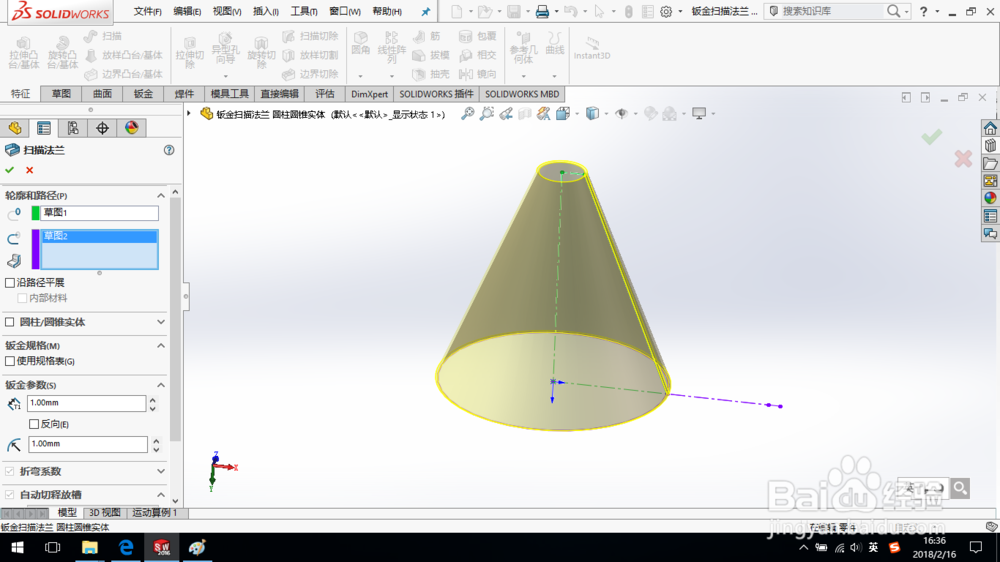The width and height of the screenshot is (1000, 562).
Task: Expand 圆柱/圆锥实体 section
Action: pyautogui.click(x=161, y=322)
